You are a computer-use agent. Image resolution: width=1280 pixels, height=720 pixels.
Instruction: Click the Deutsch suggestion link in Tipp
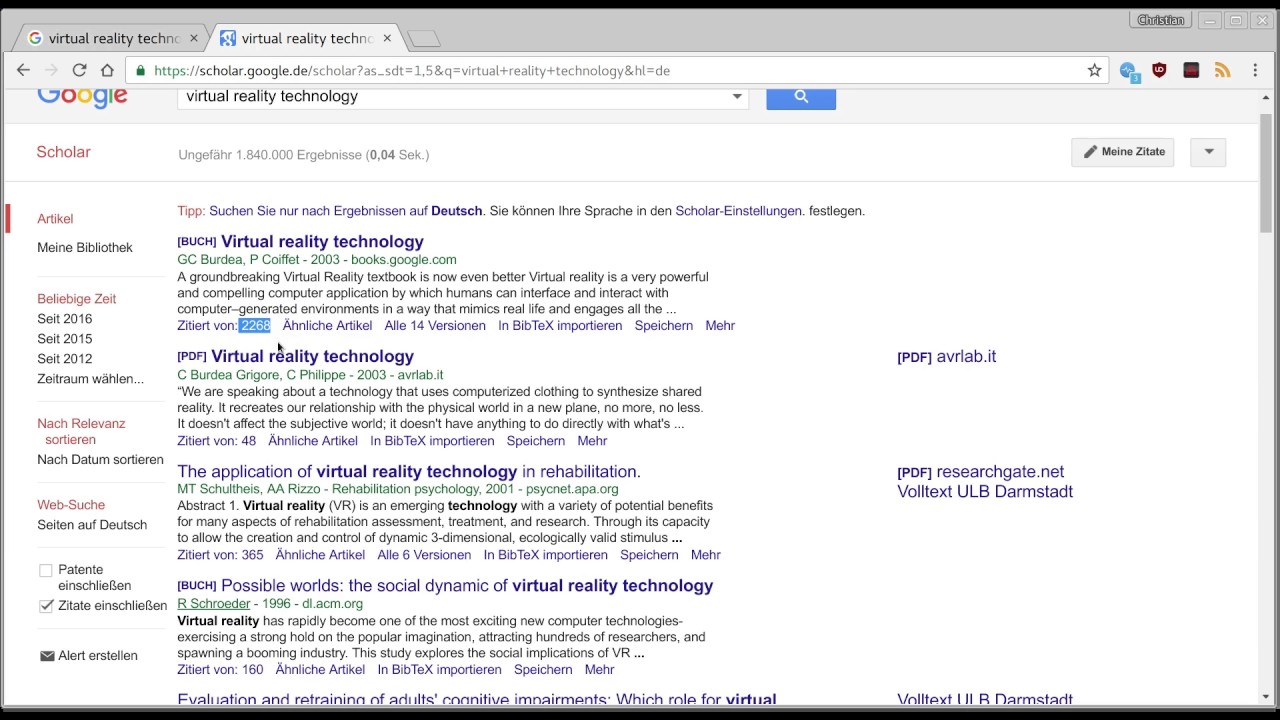click(x=346, y=211)
